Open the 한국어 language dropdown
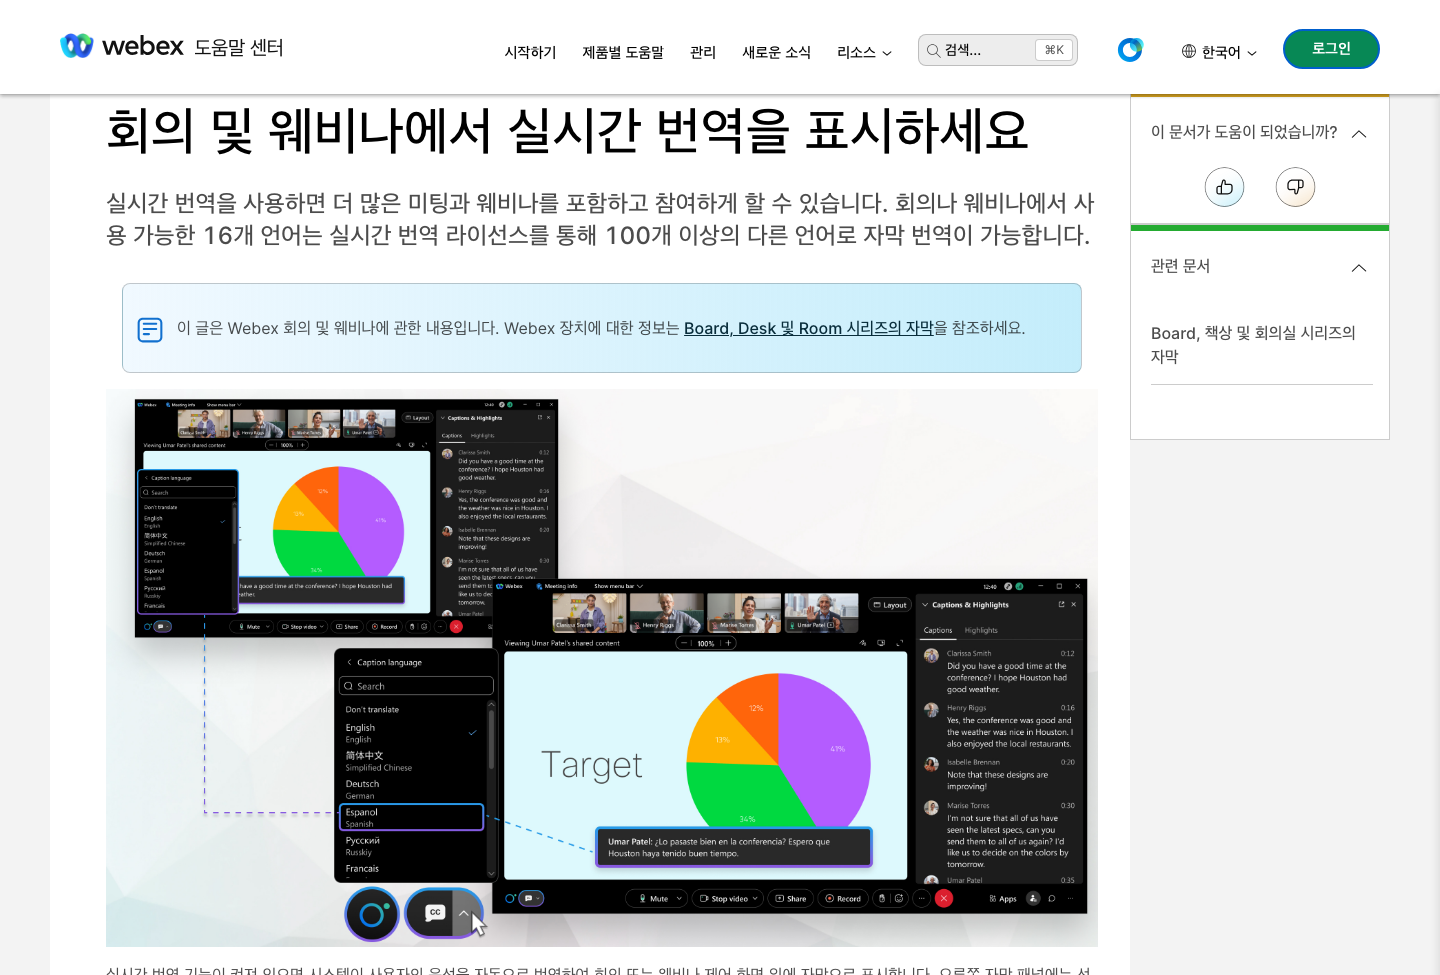This screenshot has width=1440, height=975. click(1219, 52)
